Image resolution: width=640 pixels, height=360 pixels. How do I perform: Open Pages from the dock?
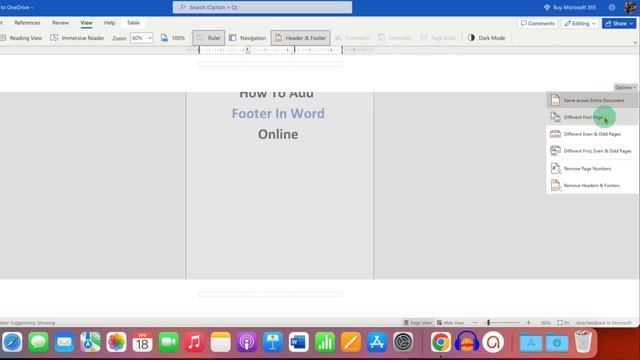click(351, 342)
